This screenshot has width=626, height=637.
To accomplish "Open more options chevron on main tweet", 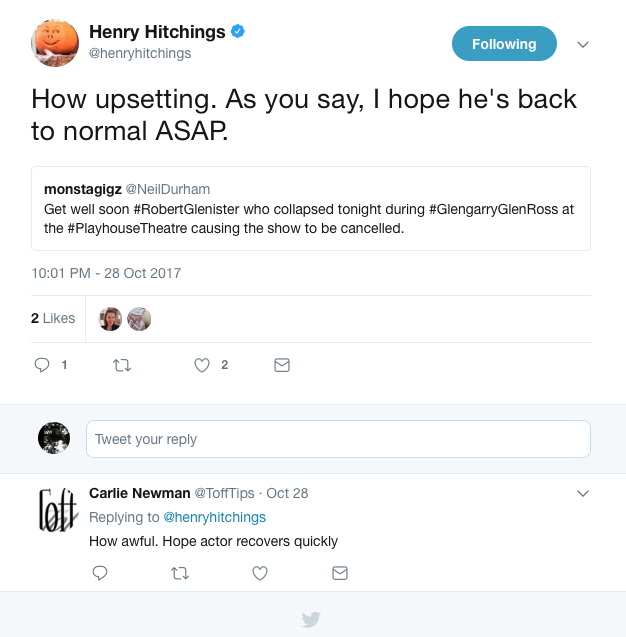I will pyautogui.click(x=584, y=44).
